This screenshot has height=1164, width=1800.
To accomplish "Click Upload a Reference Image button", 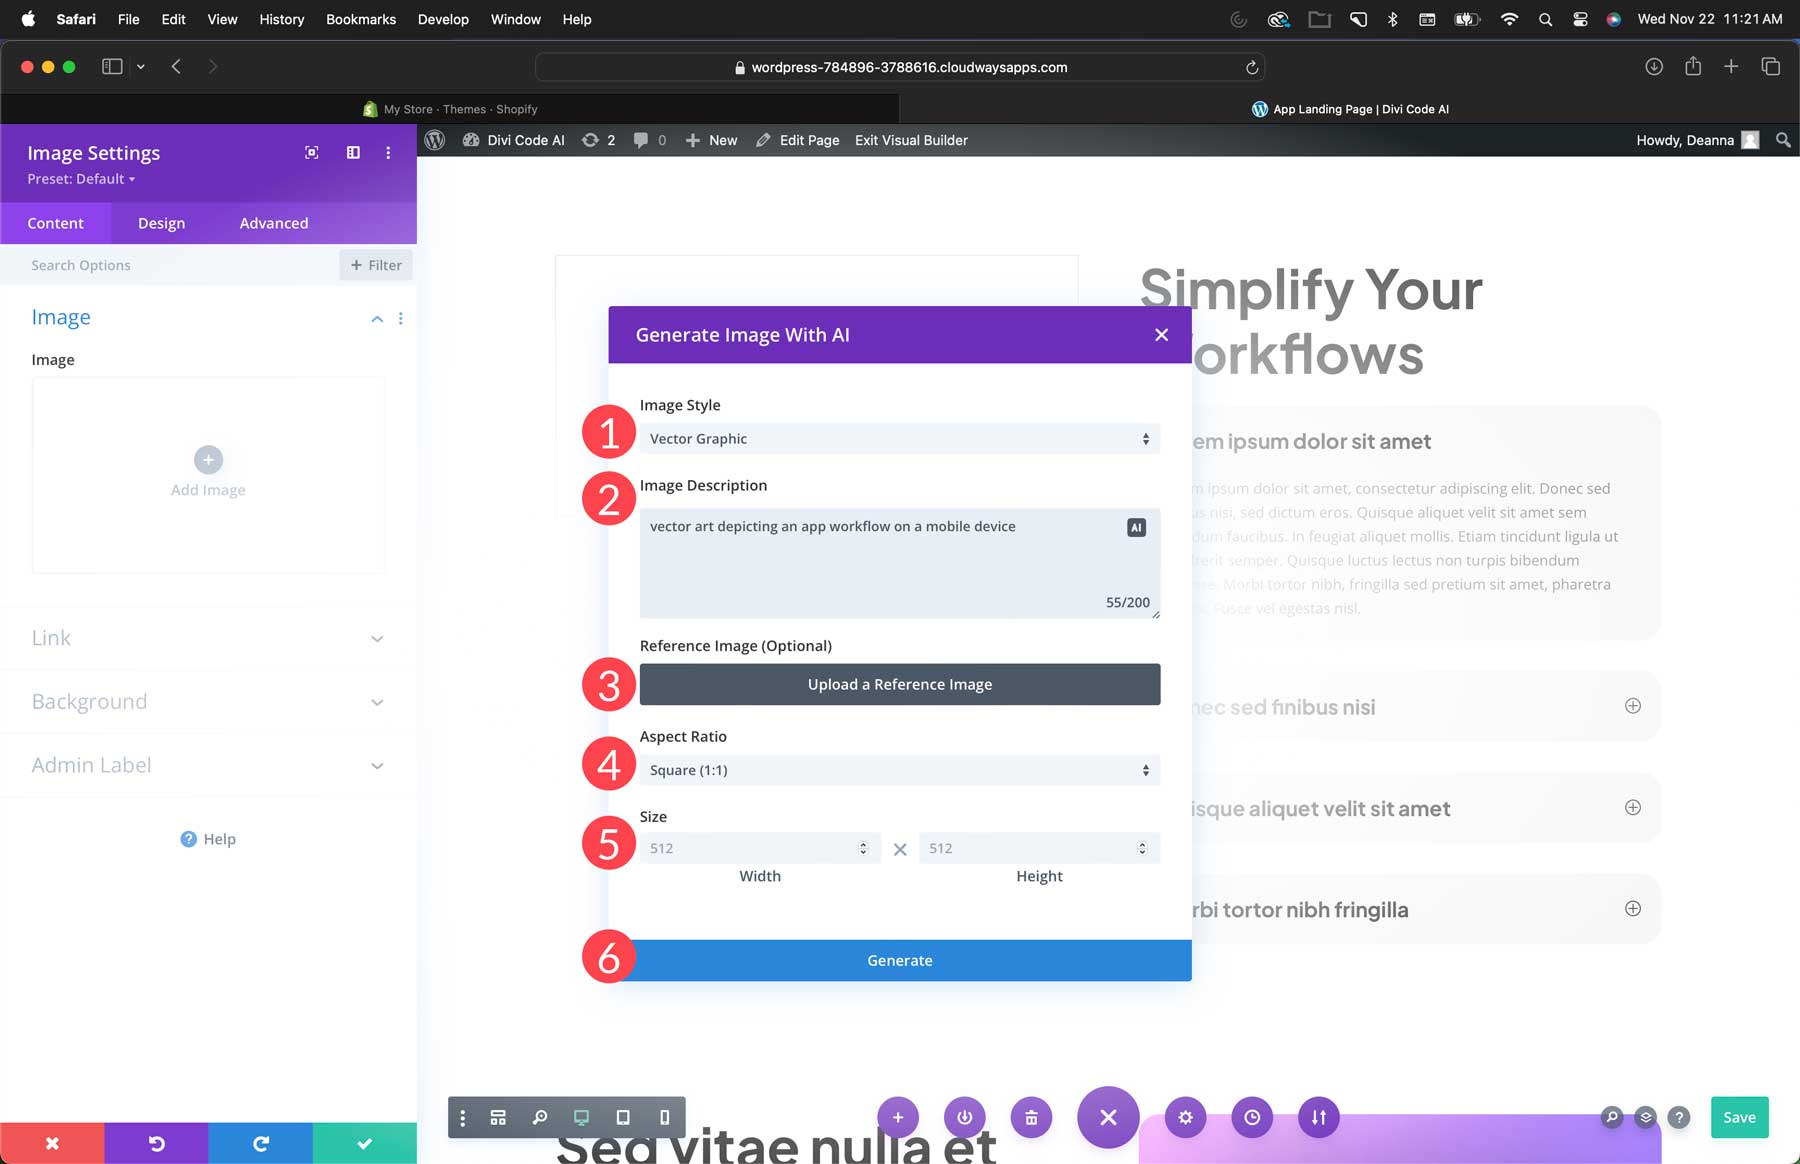I will [x=900, y=684].
